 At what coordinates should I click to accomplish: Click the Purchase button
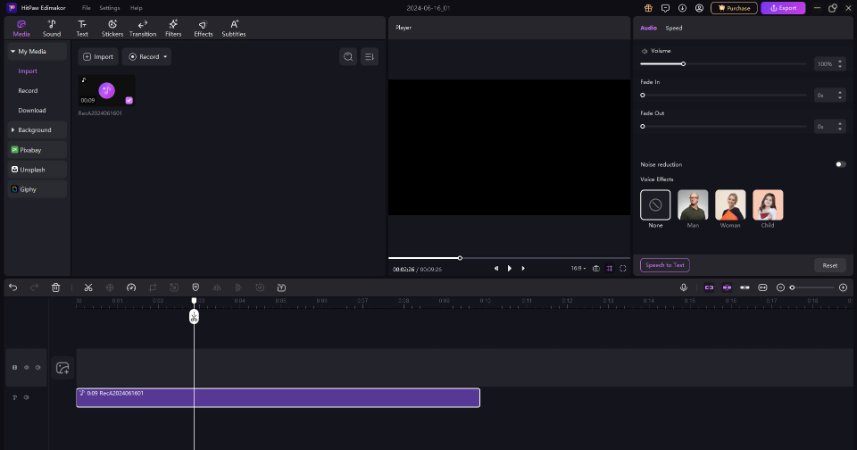734,8
